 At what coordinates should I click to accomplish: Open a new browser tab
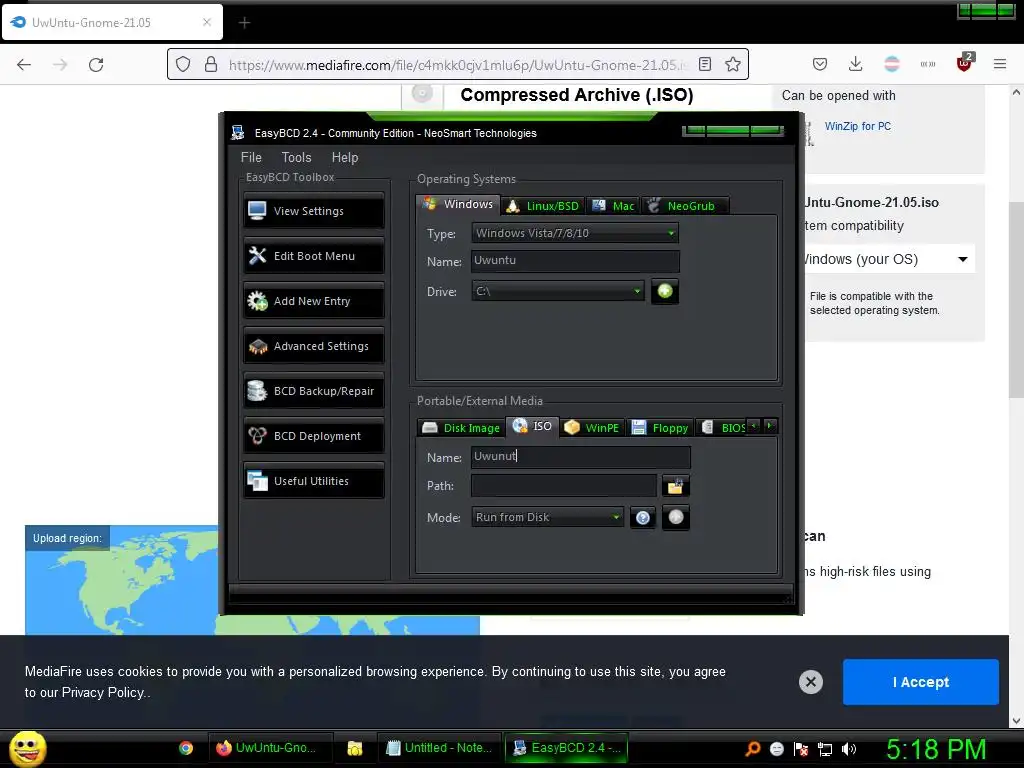tap(244, 23)
